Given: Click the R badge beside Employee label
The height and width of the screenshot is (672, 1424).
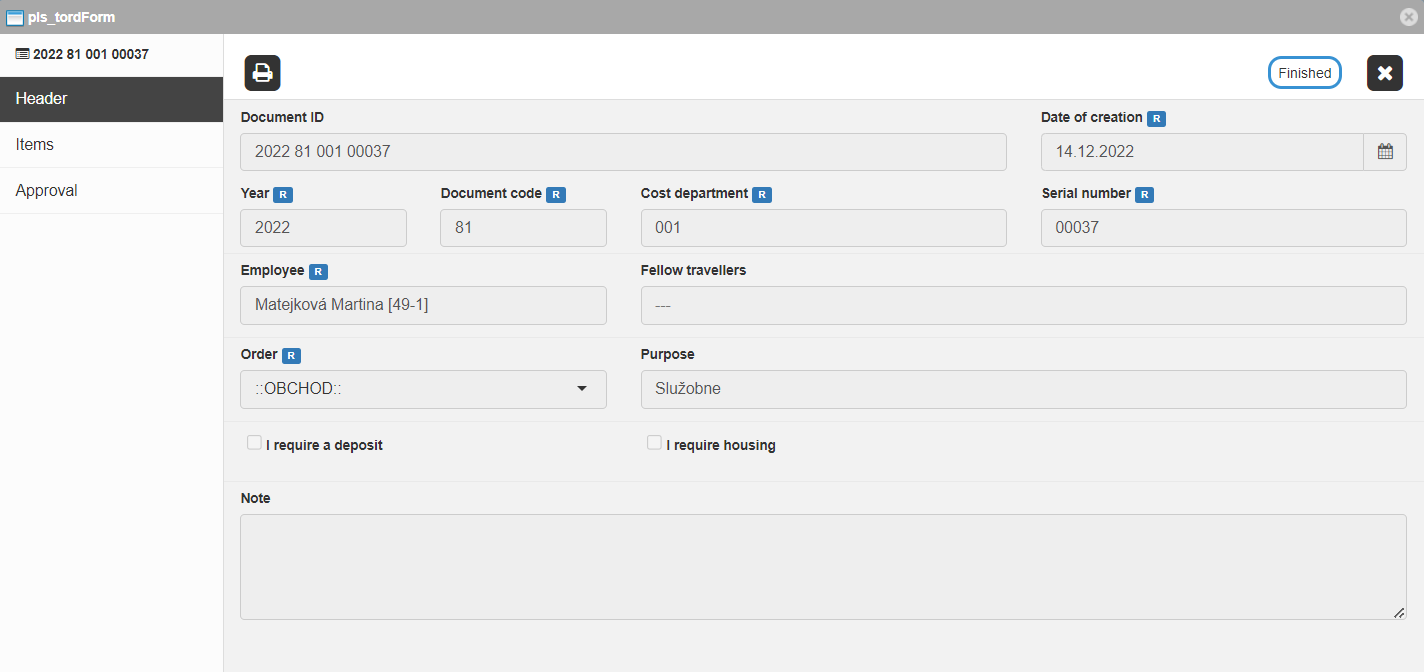Looking at the screenshot, I should point(318,272).
